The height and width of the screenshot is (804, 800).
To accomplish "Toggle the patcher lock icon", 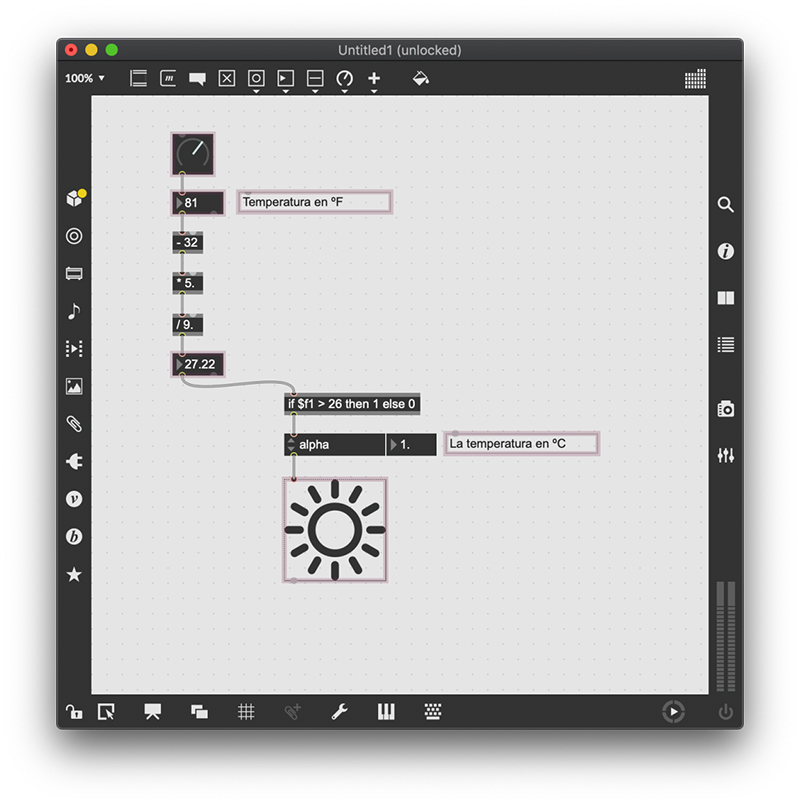I will click(74, 712).
